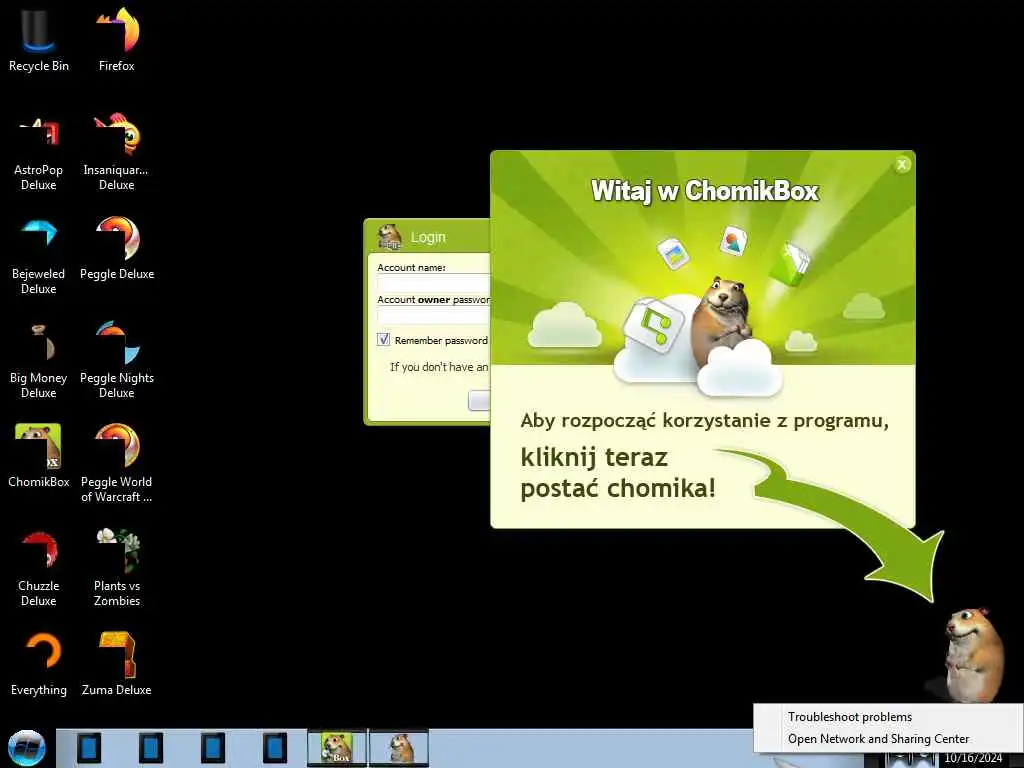Click the hamster character above the tray
Screen dimensions: 1024x768
coord(972,655)
